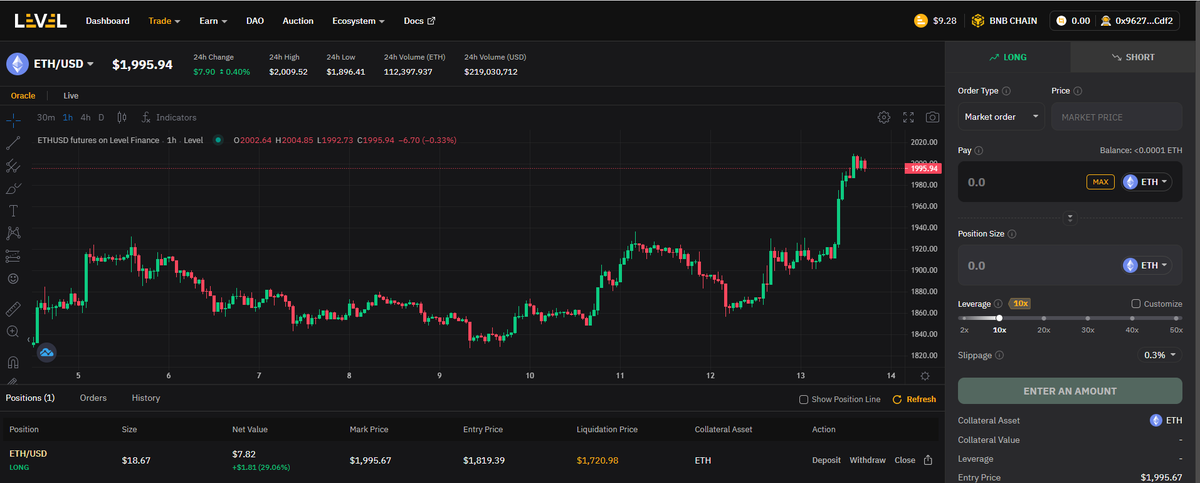1200x483 pixels.
Task: Select the chart patterns tool
Action: coord(13,233)
